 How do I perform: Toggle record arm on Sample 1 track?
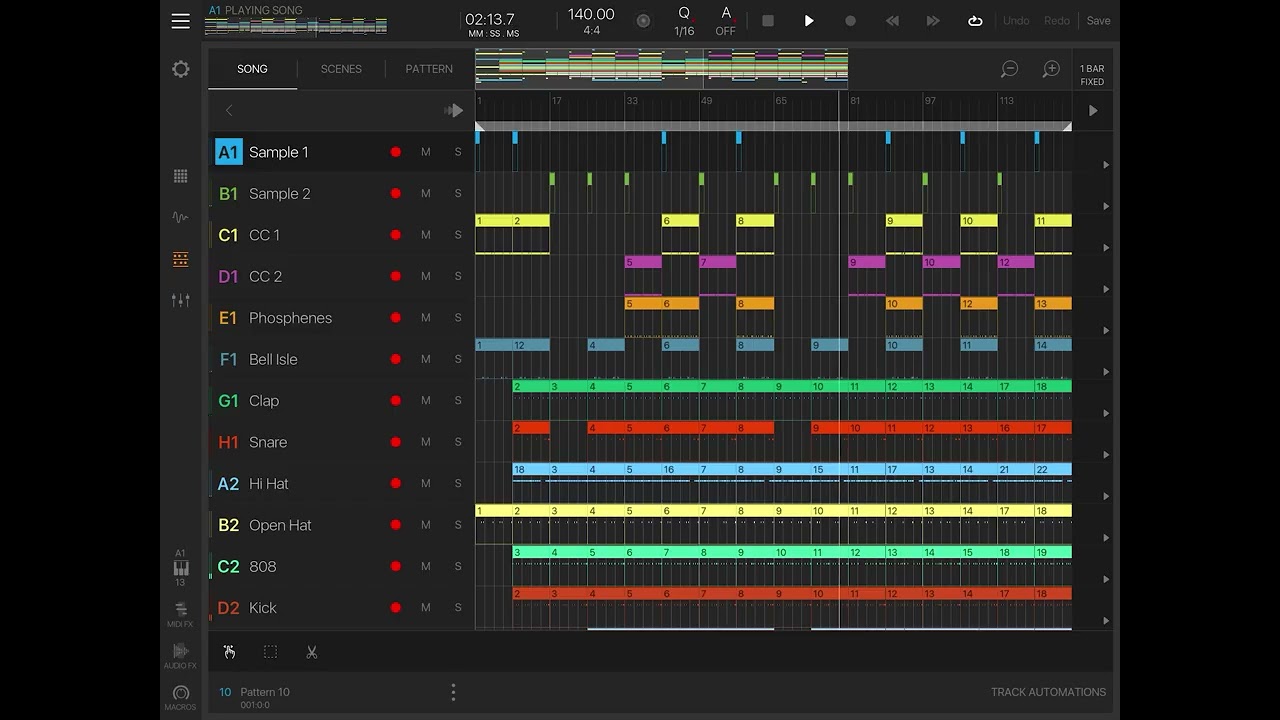396,152
